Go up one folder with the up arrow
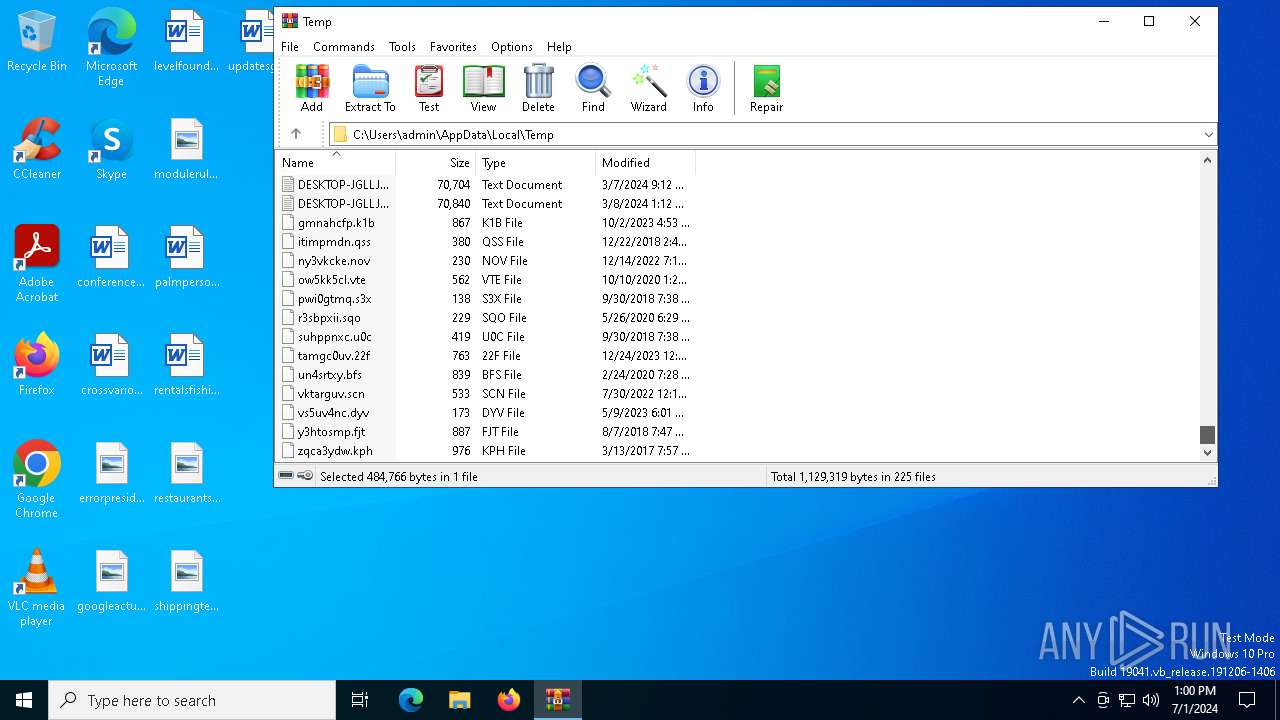Screen dimensions: 1280x720 296,134
